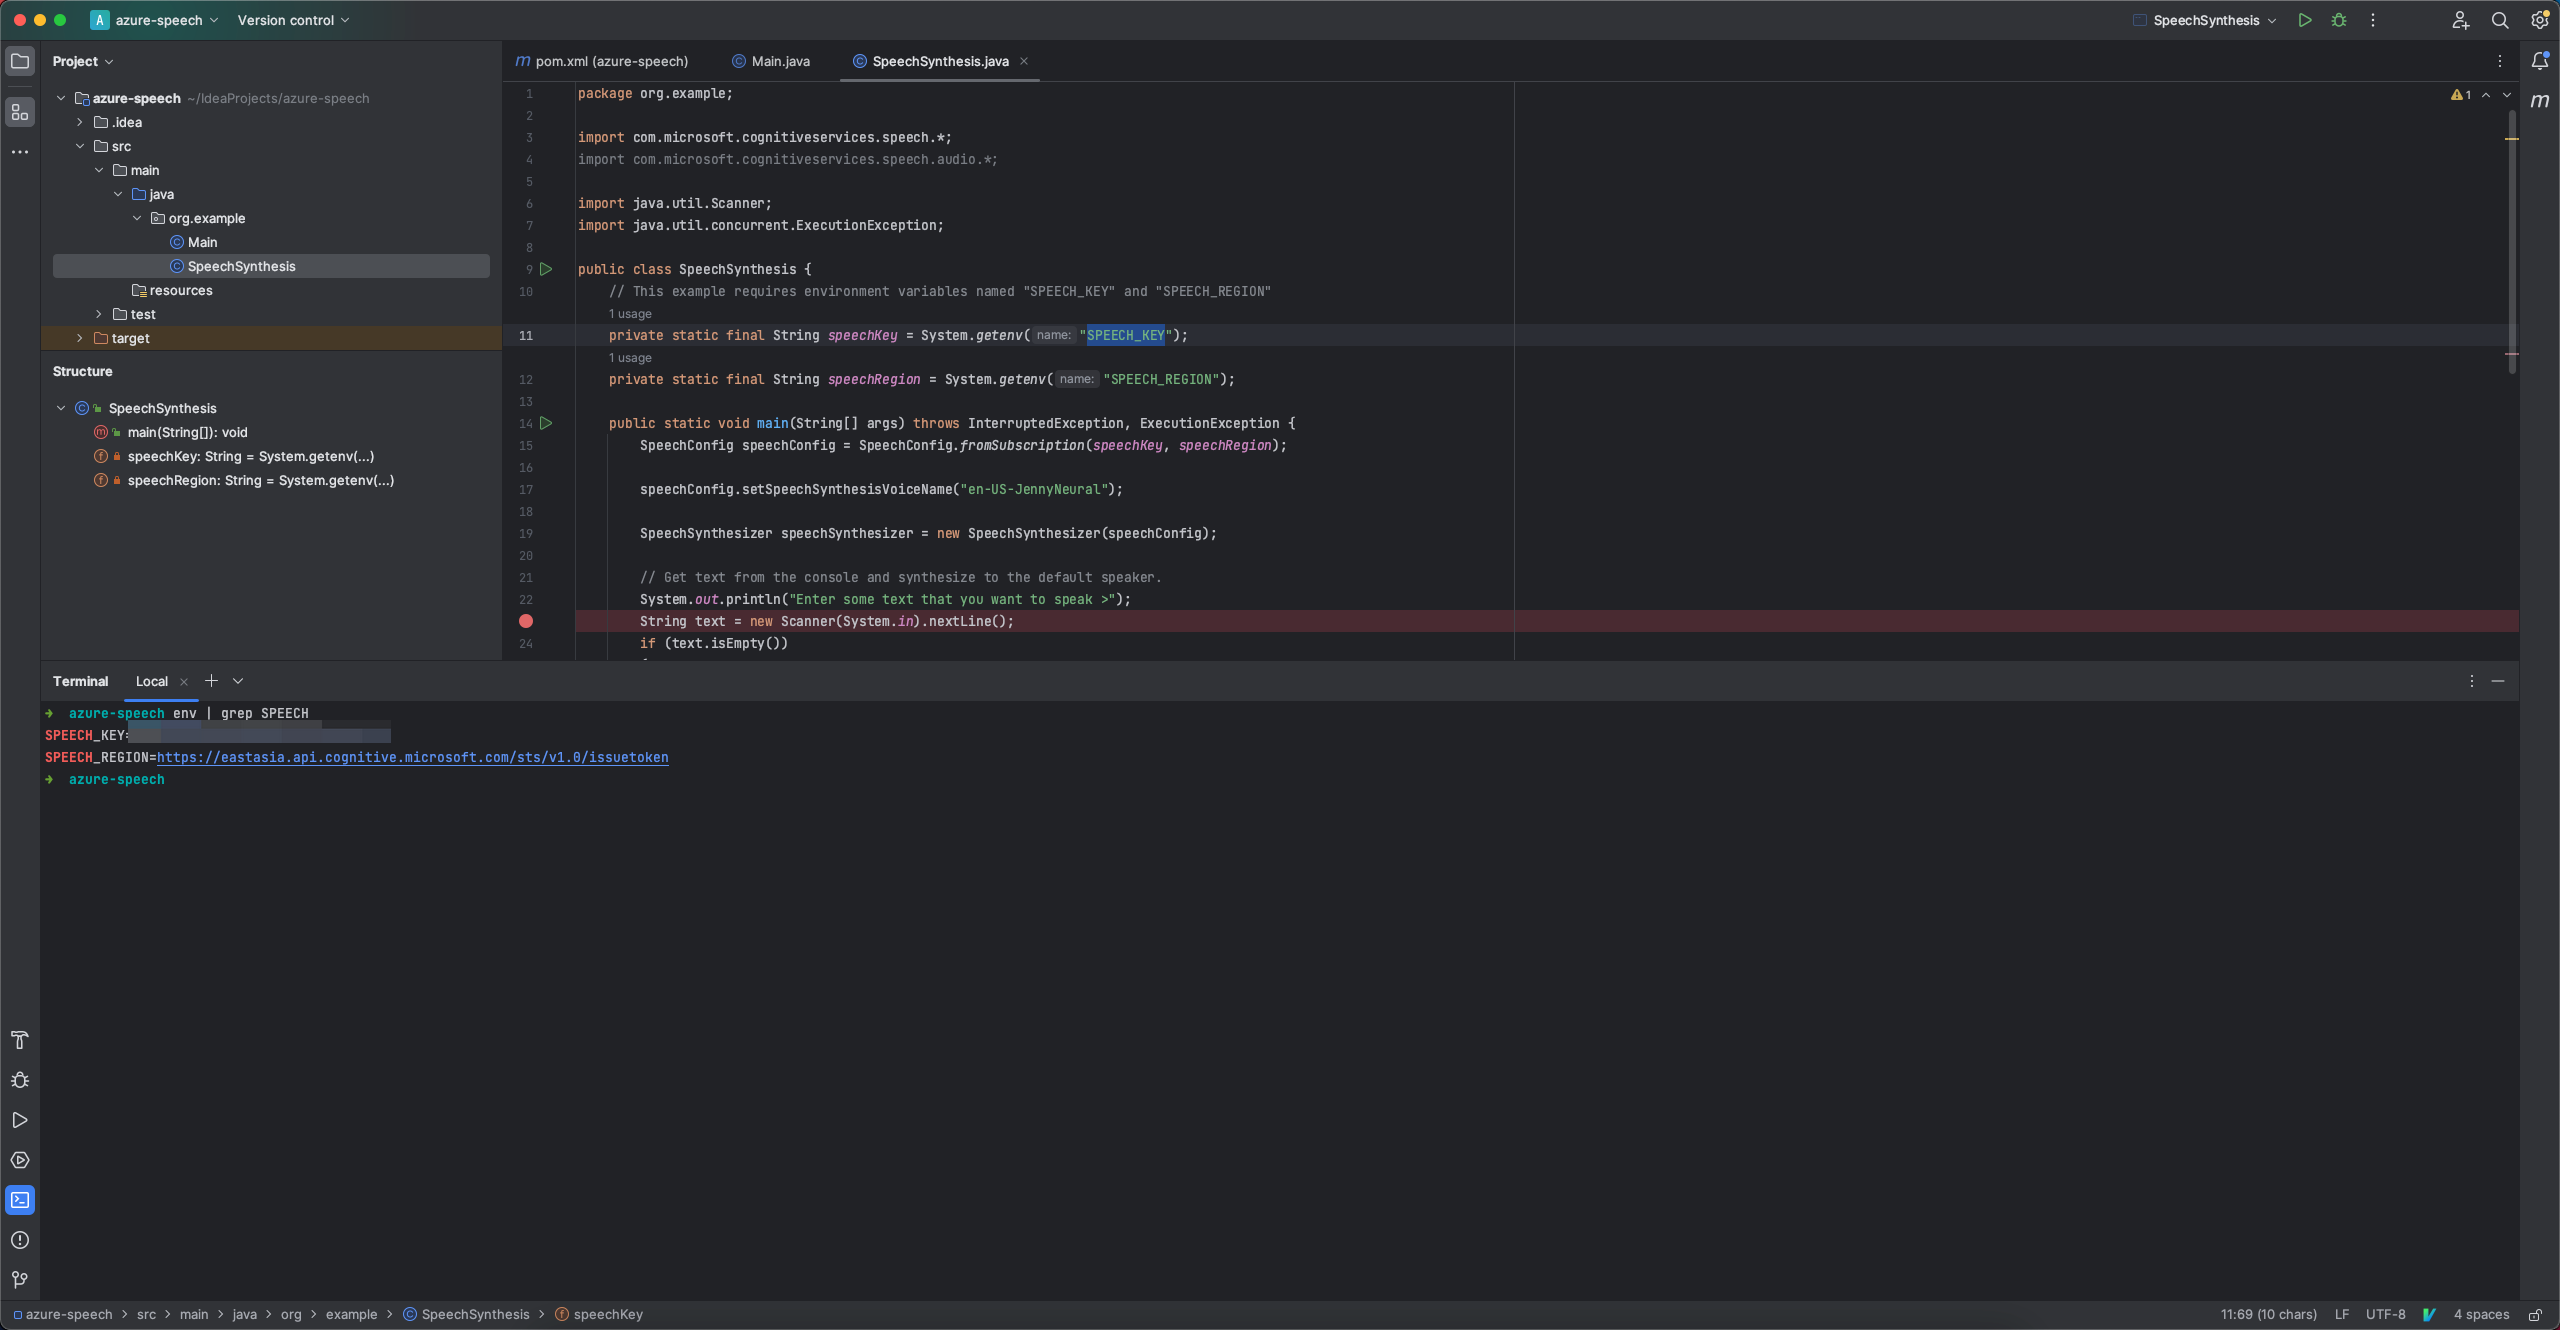The width and height of the screenshot is (2560, 1330).
Task: Click the issuetoken URL in terminal output
Action: click(x=413, y=757)
